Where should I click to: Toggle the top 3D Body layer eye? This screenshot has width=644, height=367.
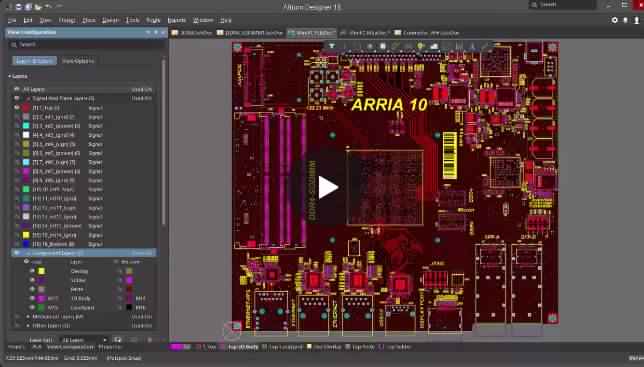pyautogui.click(x=32, y=298)
